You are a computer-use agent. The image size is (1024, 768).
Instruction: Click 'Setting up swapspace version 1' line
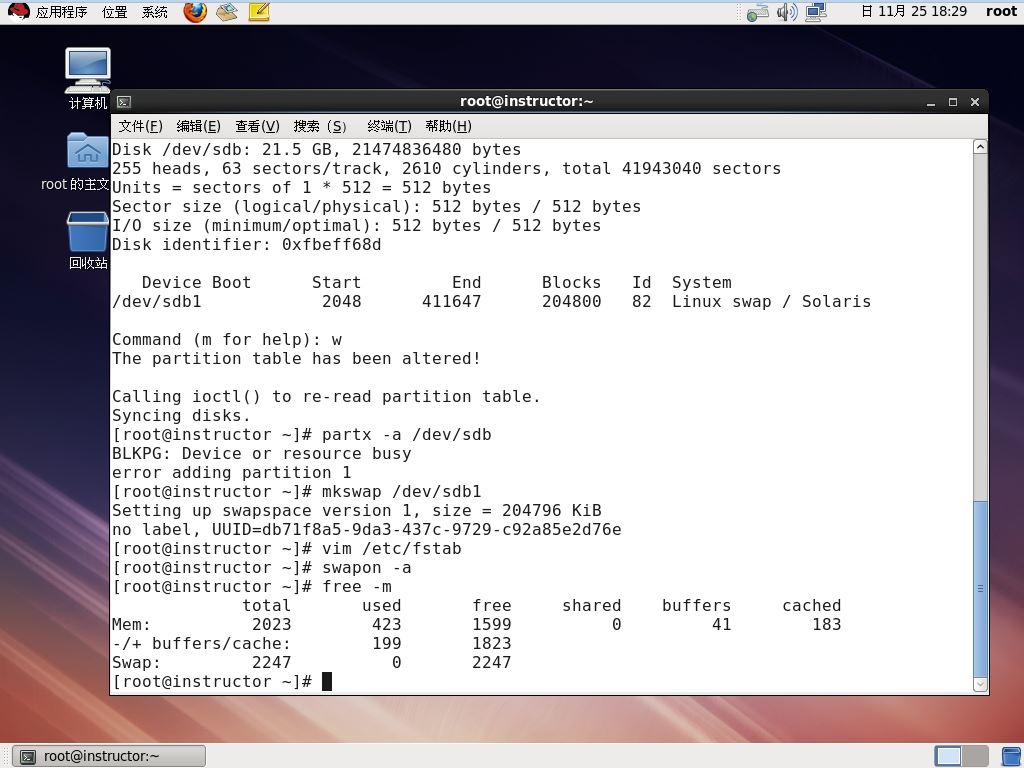point(357,510)
